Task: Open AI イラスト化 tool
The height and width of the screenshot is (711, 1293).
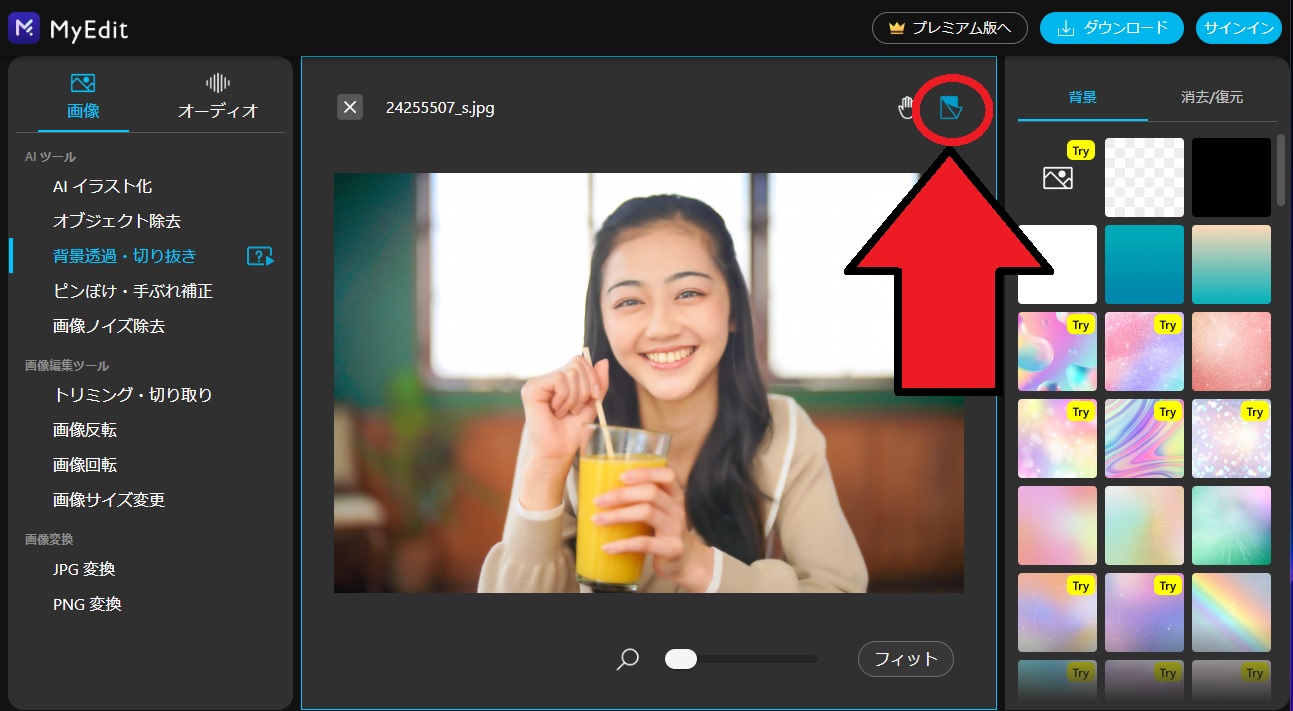Action: 103,186
